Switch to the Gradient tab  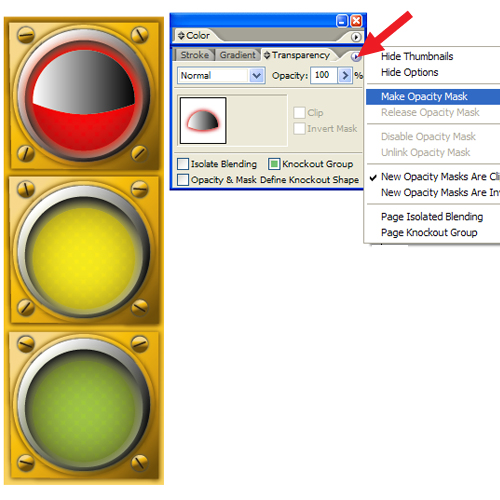(x=237, y=55)
